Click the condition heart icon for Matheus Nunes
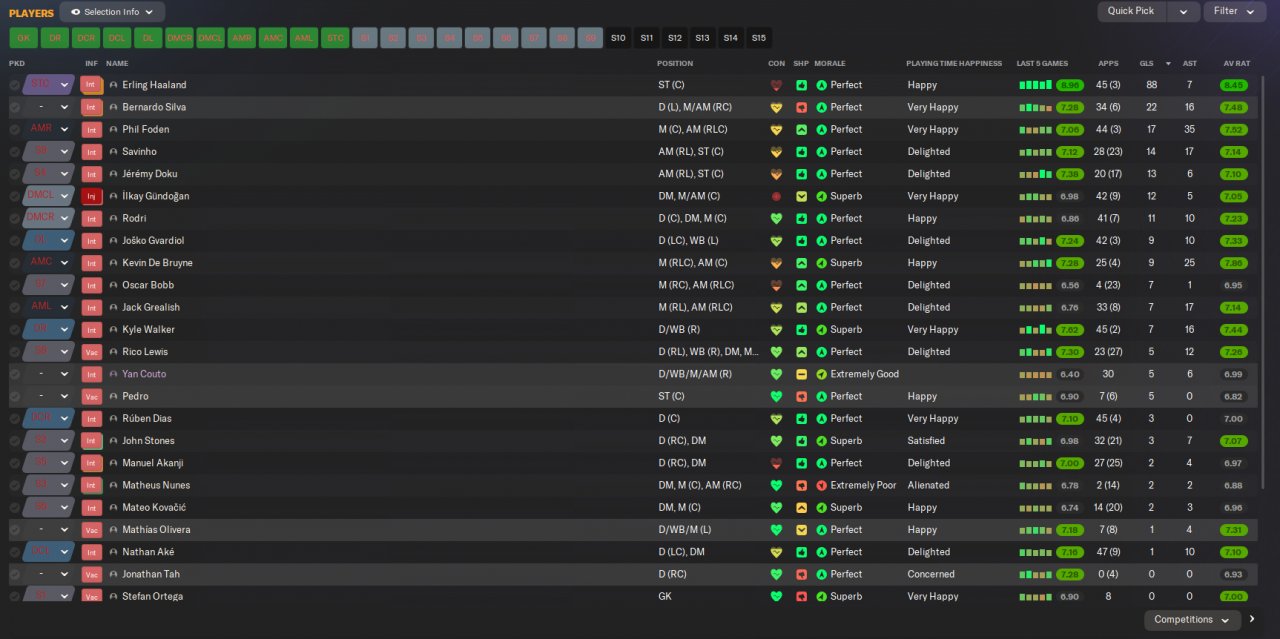This screenshot has width=1280, height=639. coord(776,485)
